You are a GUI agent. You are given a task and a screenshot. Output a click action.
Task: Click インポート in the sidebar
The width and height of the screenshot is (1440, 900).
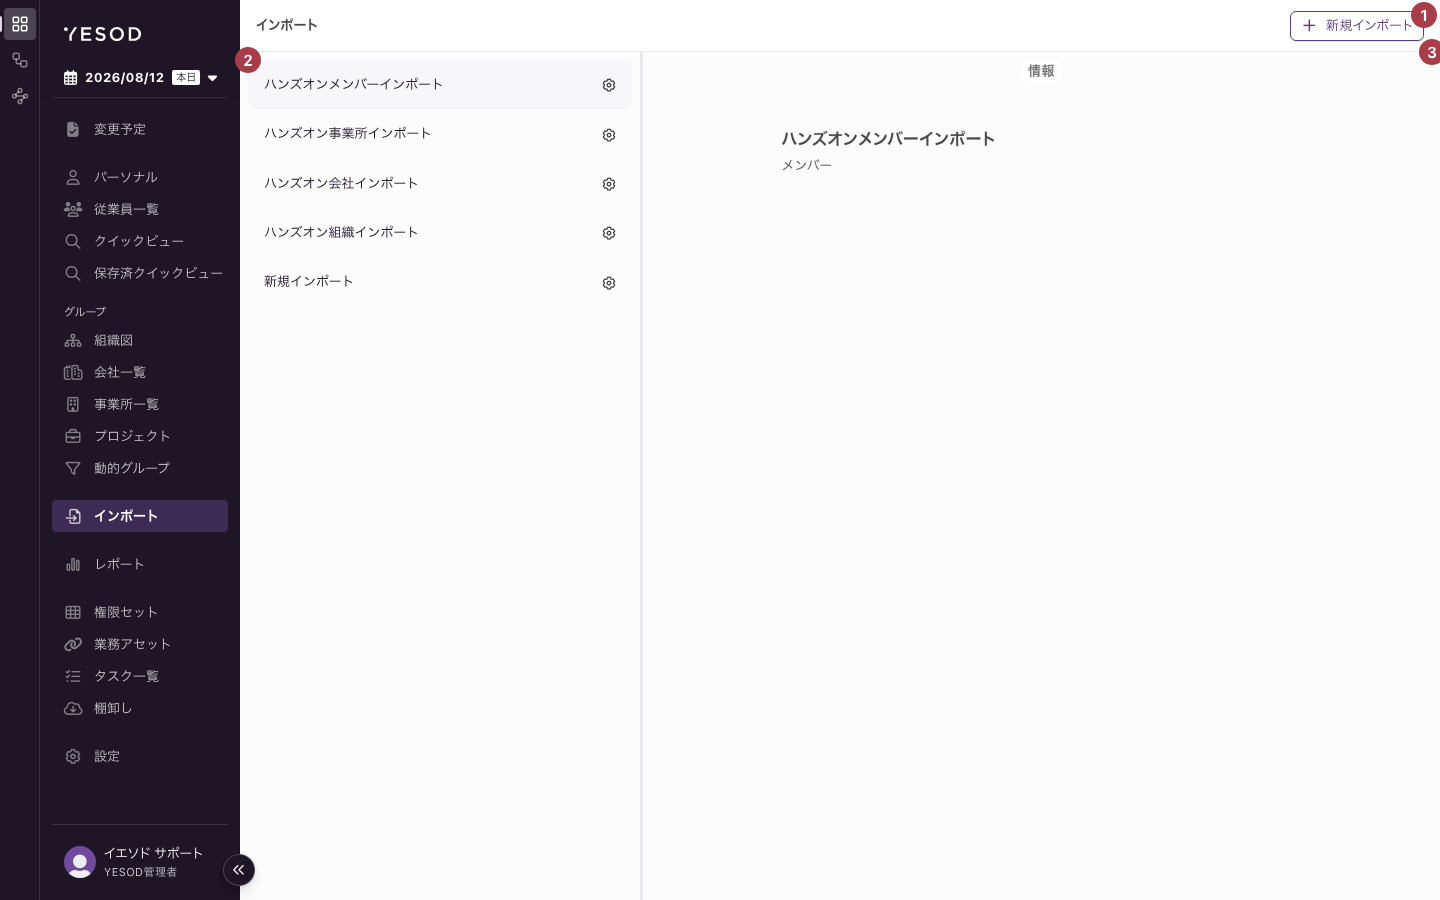click(x=140, y=516)
